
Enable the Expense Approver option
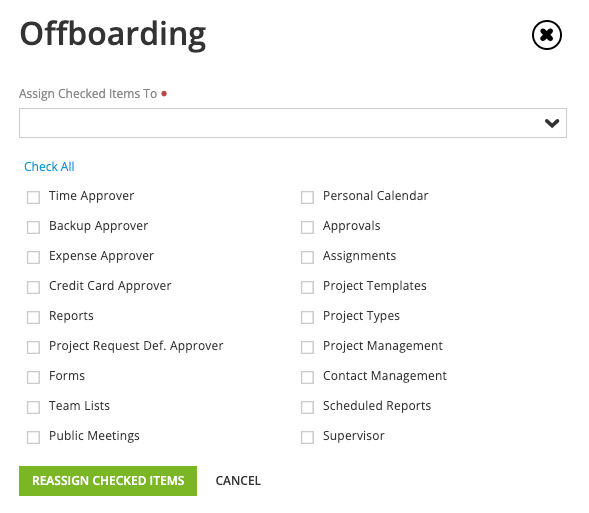[33, 257]
